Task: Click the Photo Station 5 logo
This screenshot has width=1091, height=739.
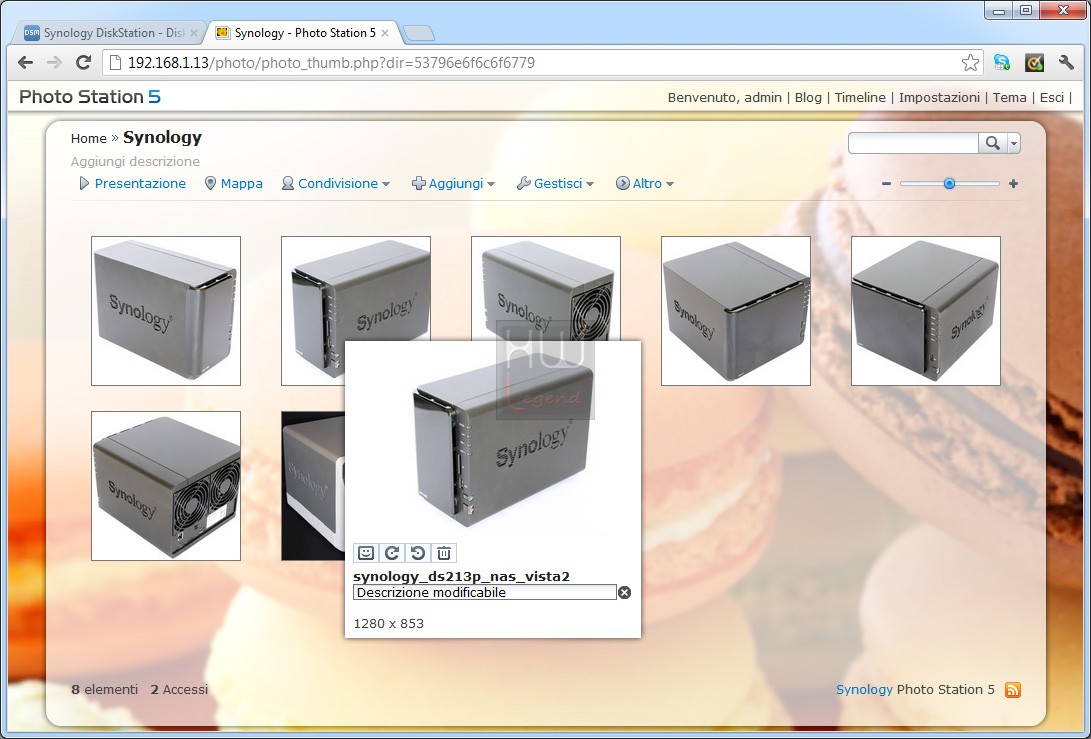Action: tap(90, 97)
